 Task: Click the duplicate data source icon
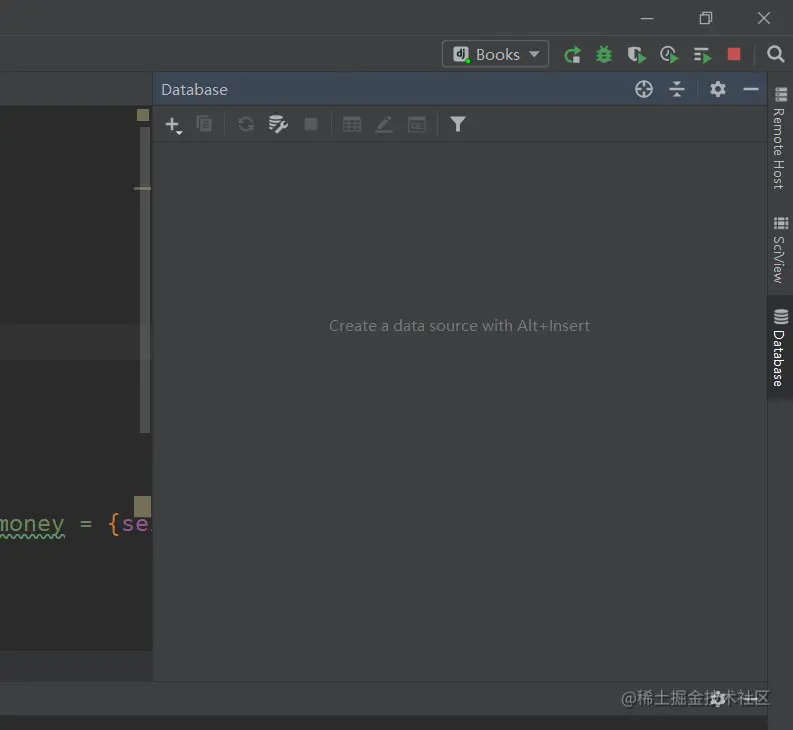point(204,124)
